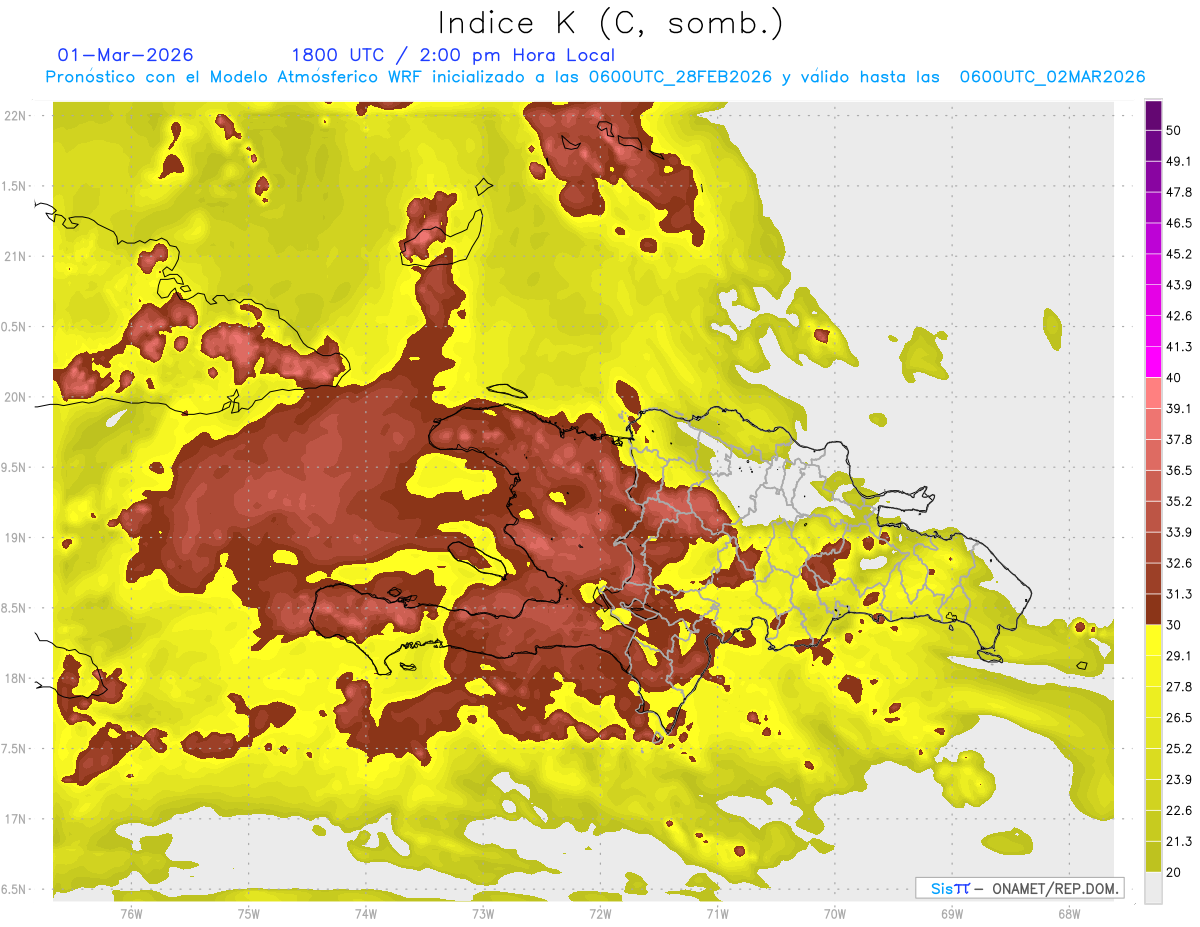The height and width of the screenshot is (927, 1200).
Task: Click the color scale value "46.5"
Action: pos(1179,223)
